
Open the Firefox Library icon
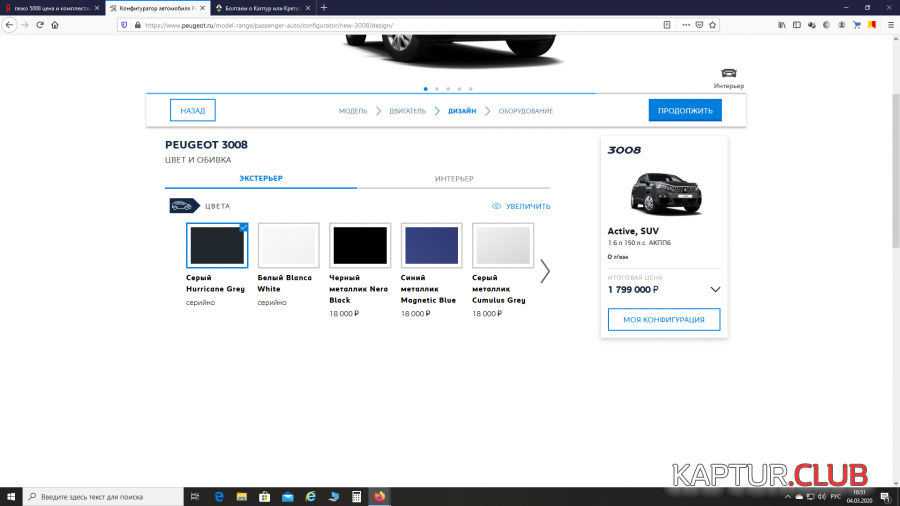[782, 25]
